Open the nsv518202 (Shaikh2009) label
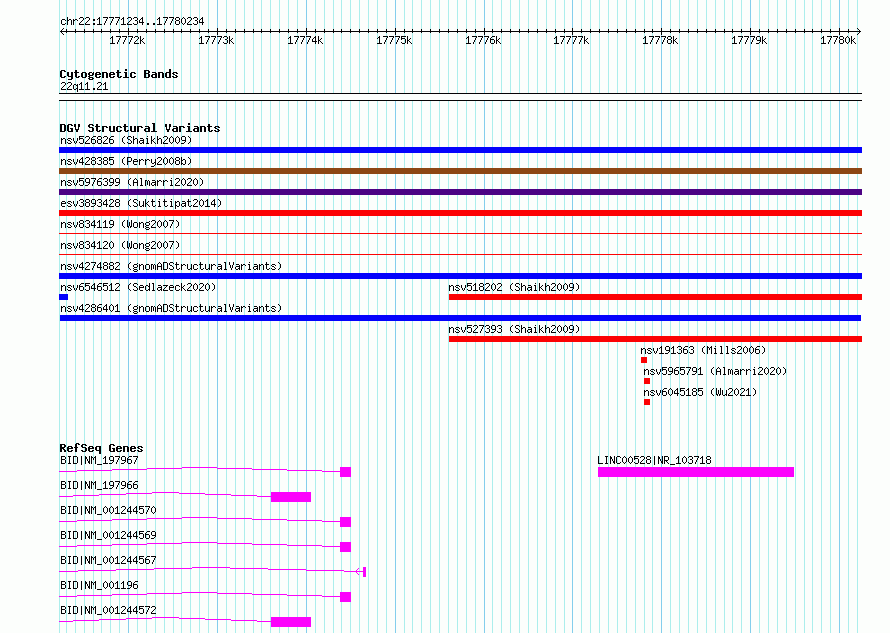Image resolution: width=890 pixels, height=633 pixels. (x=514, y=287)
